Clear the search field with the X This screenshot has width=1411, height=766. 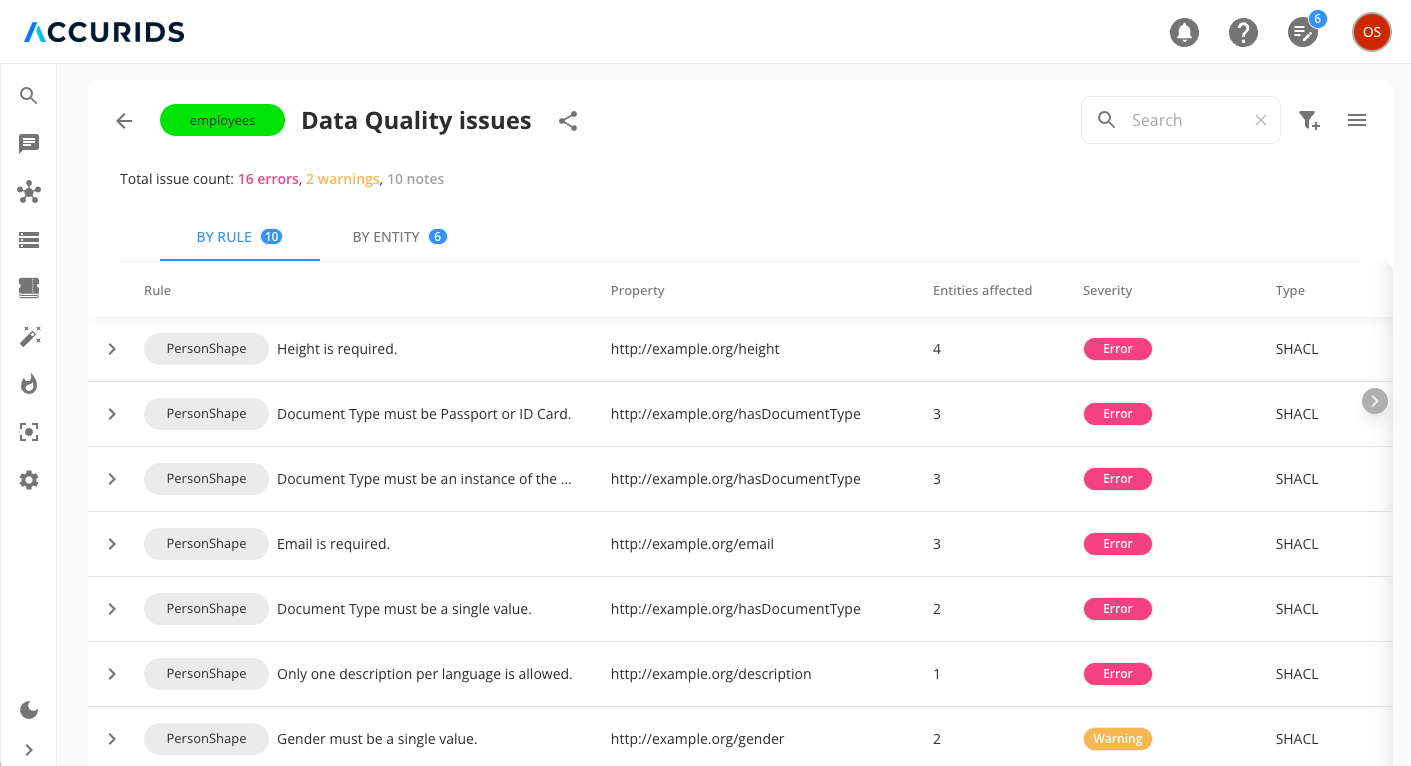click(x=1260, y=119)
